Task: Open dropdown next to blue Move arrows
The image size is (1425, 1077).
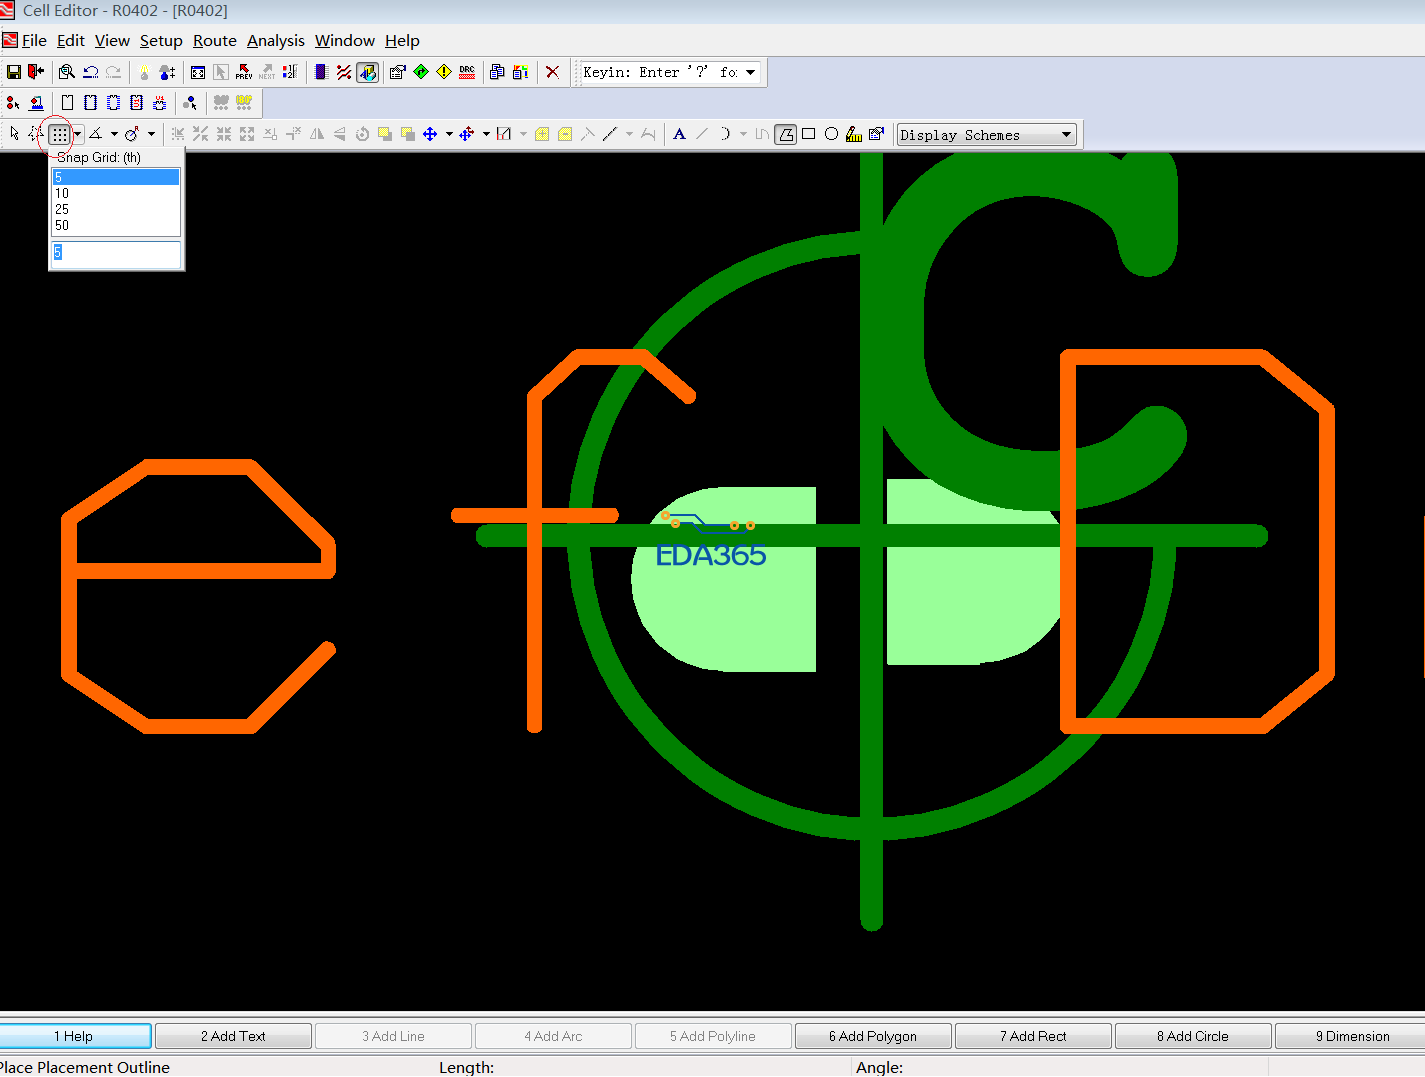Action: pos(449,134)
